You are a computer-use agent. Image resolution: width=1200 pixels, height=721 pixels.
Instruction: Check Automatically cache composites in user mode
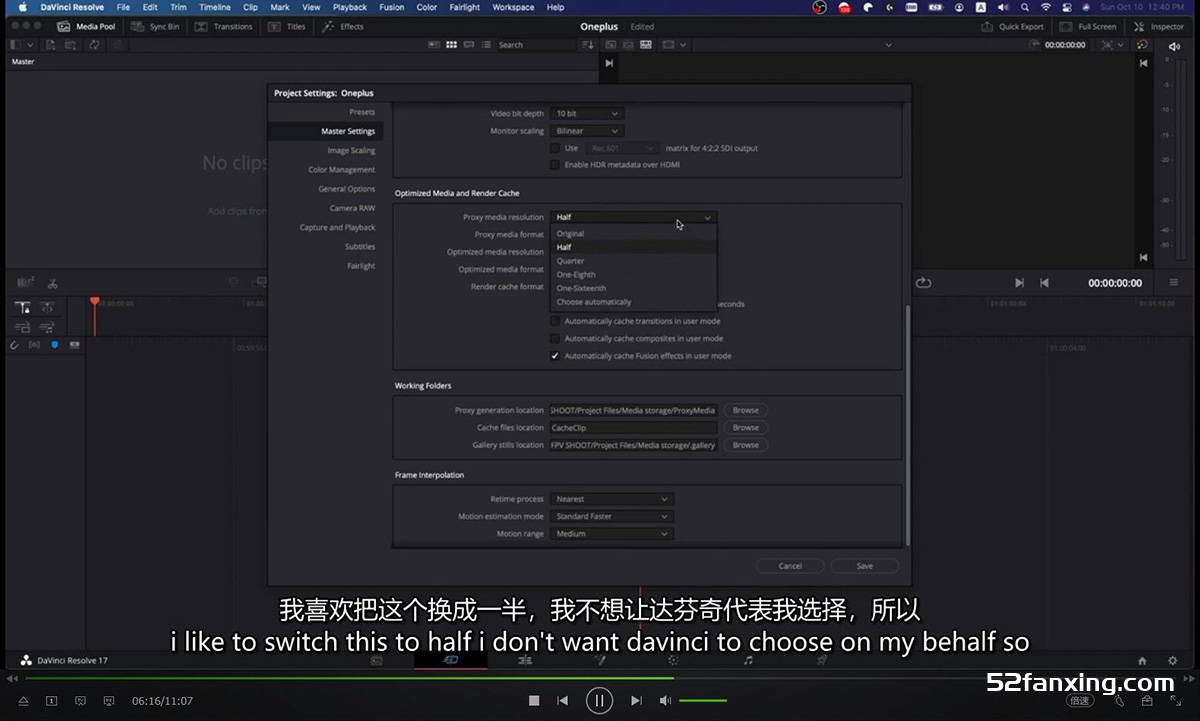(x=555, y=338)
